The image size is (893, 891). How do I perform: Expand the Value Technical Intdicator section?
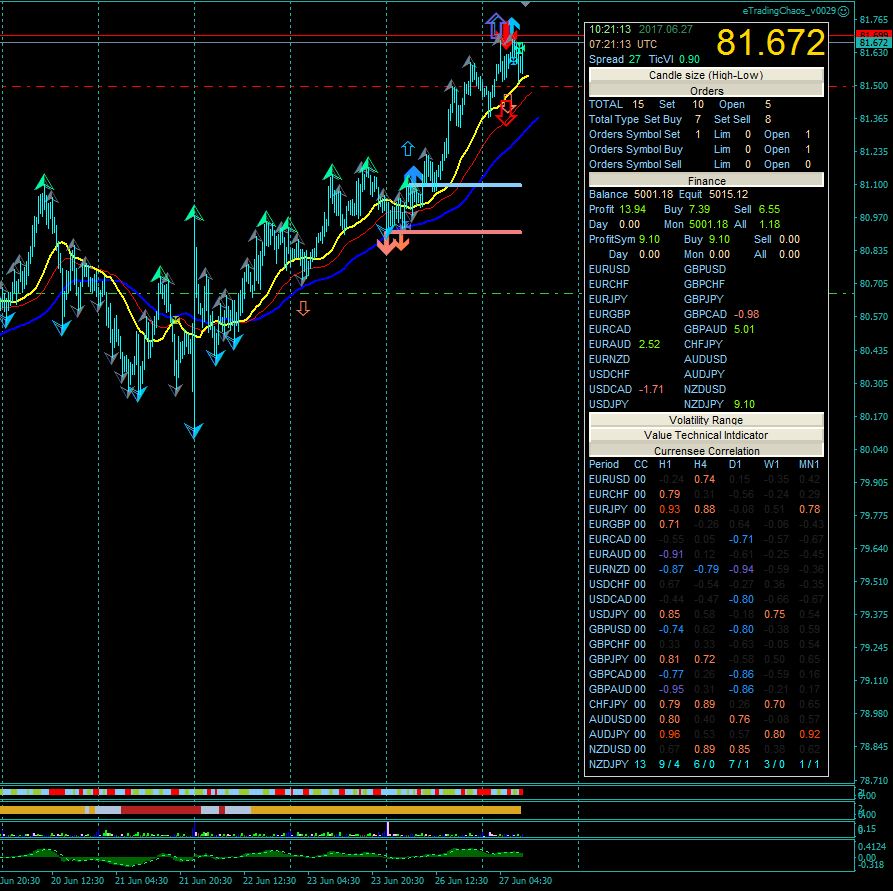click(706, 435)
